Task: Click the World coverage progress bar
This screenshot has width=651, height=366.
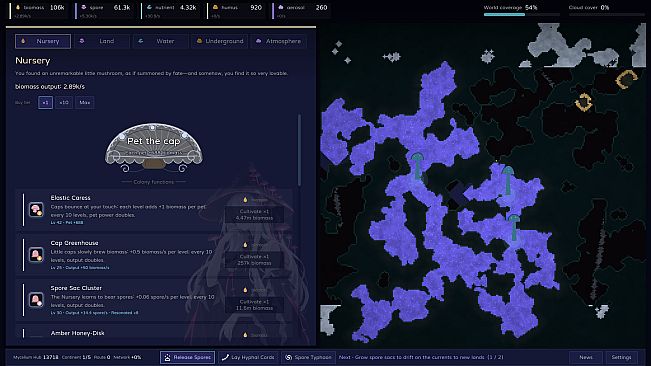Action: pyautogui.click(x=522, y=15)
